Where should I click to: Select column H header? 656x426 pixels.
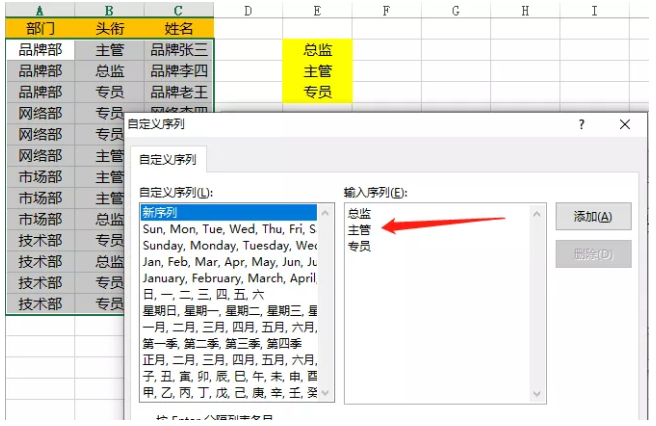tap(525, 10)
